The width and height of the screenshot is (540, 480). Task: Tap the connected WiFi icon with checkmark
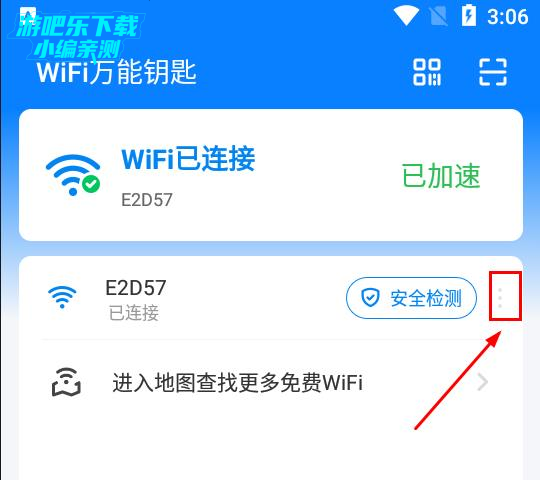(x=73, y=175)
